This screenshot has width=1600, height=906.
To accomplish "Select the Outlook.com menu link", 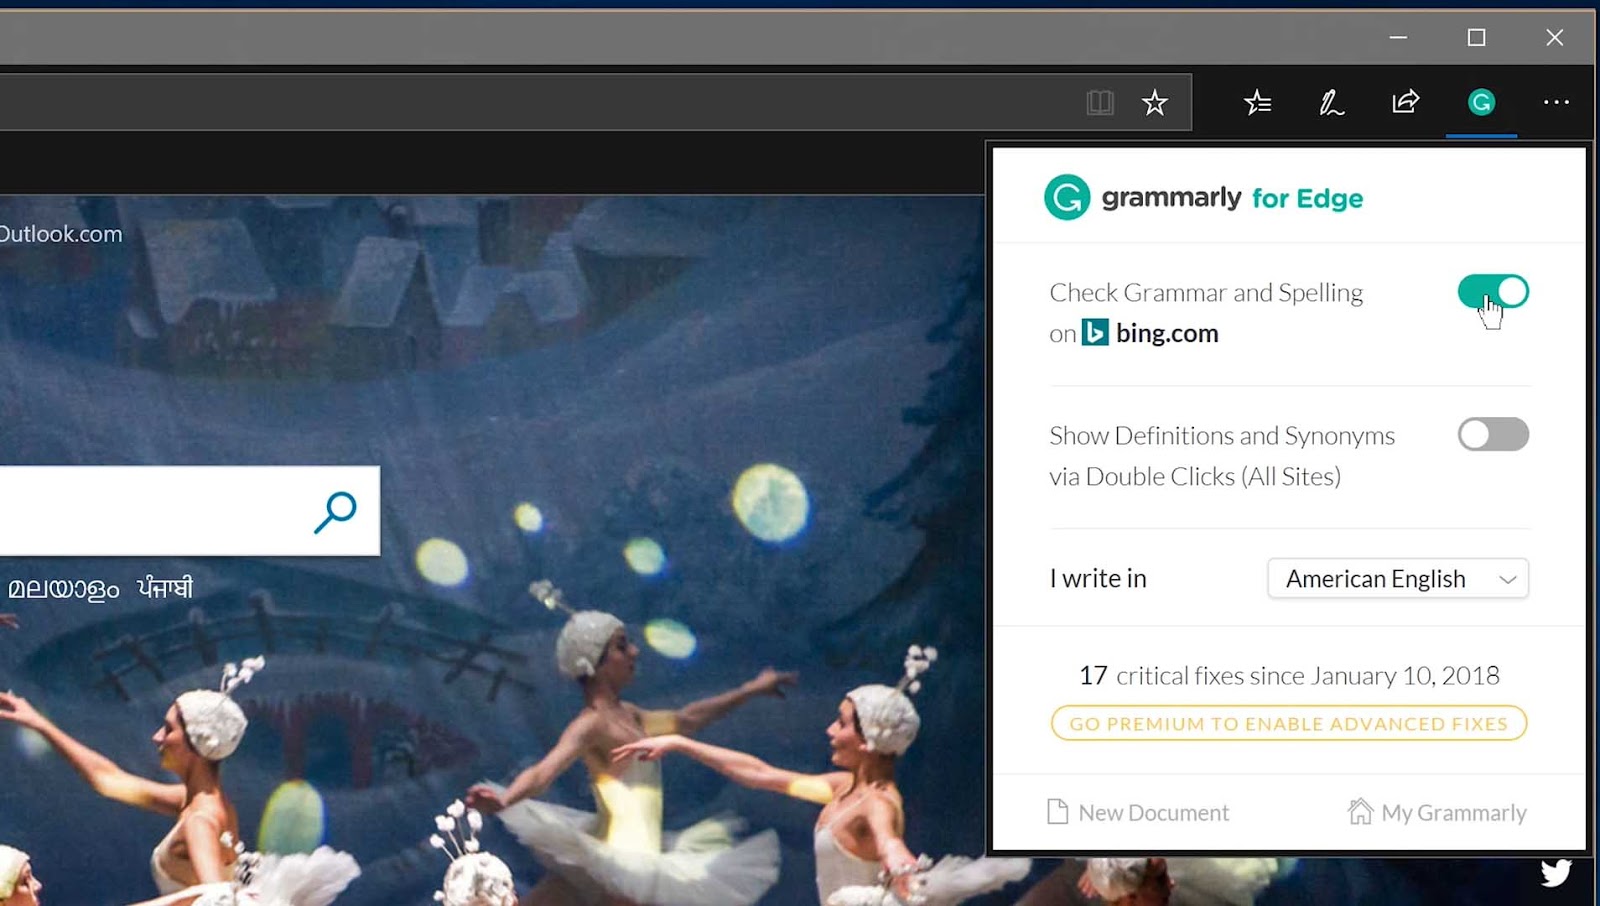I will tap(62, 233).
